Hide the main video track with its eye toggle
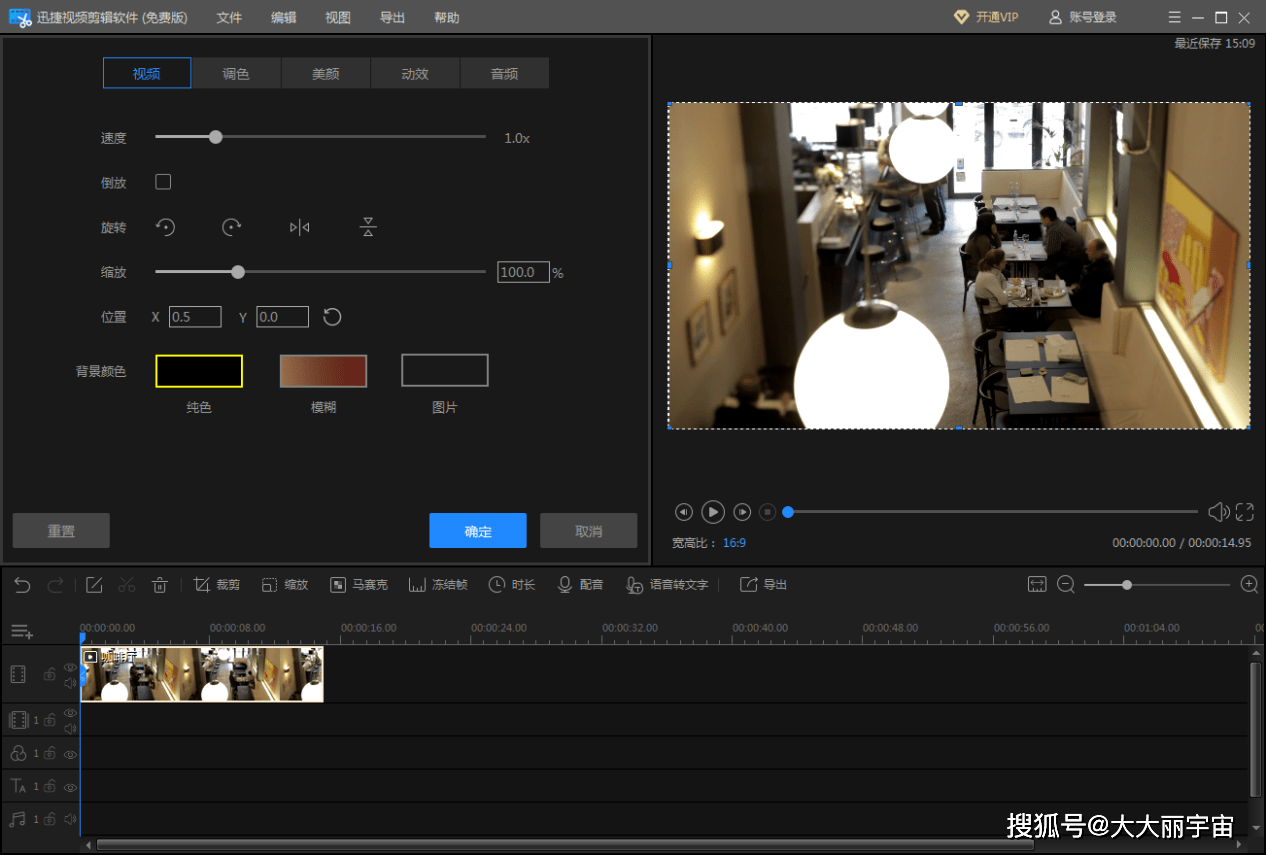 pyautogui.click(x=69, y=667)
